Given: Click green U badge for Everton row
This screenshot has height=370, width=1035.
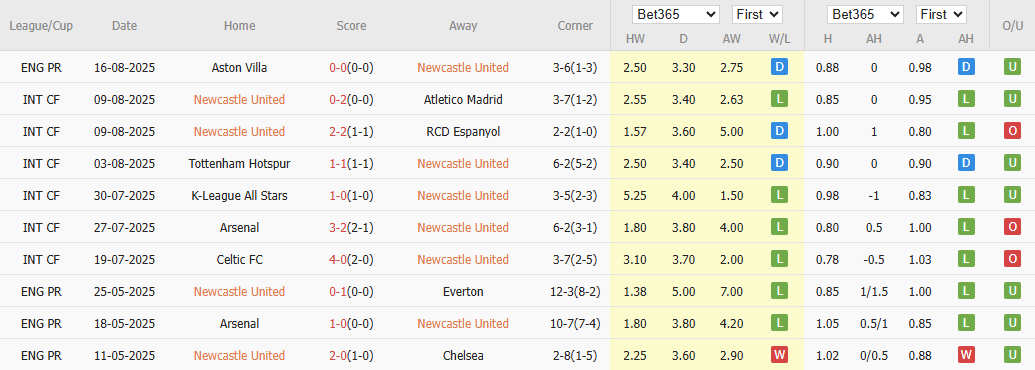Looking at the screenshot, I should (x=1012, y=292).
